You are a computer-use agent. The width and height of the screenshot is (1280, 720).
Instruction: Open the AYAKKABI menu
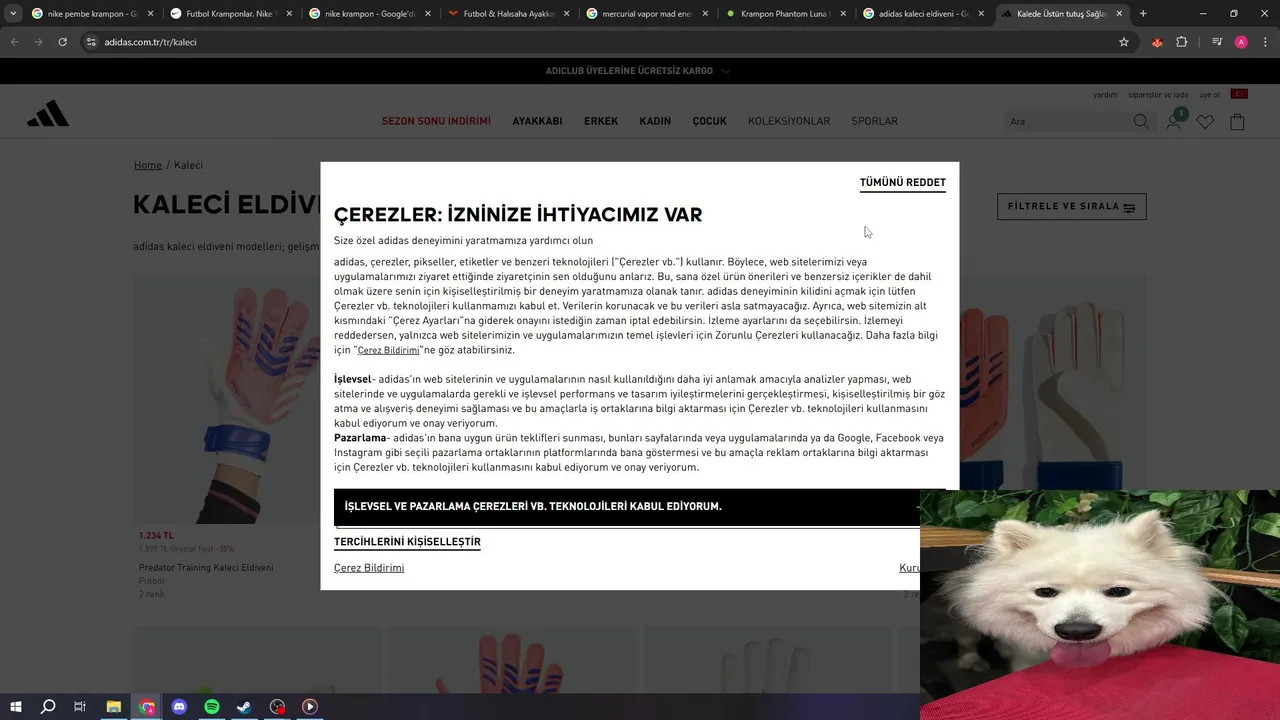click(x=537, y=121)
